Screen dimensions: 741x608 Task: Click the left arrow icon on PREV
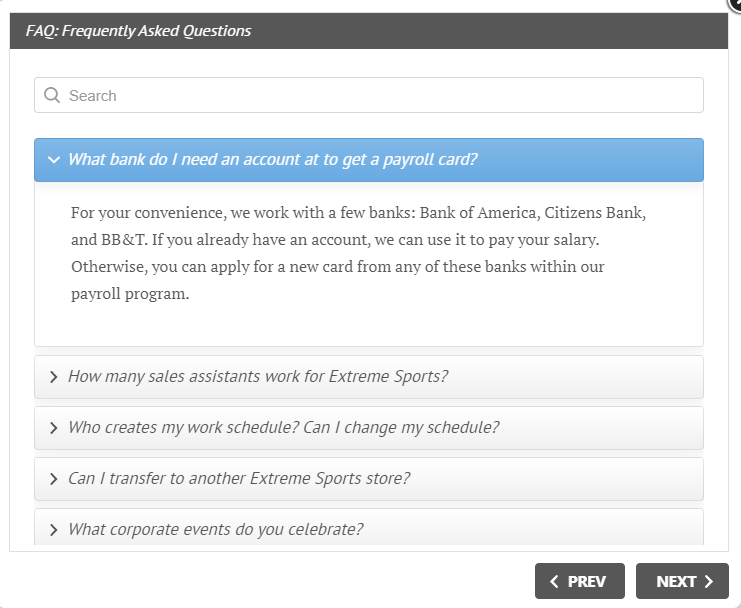pyautogui.click(x=554, y=581)
